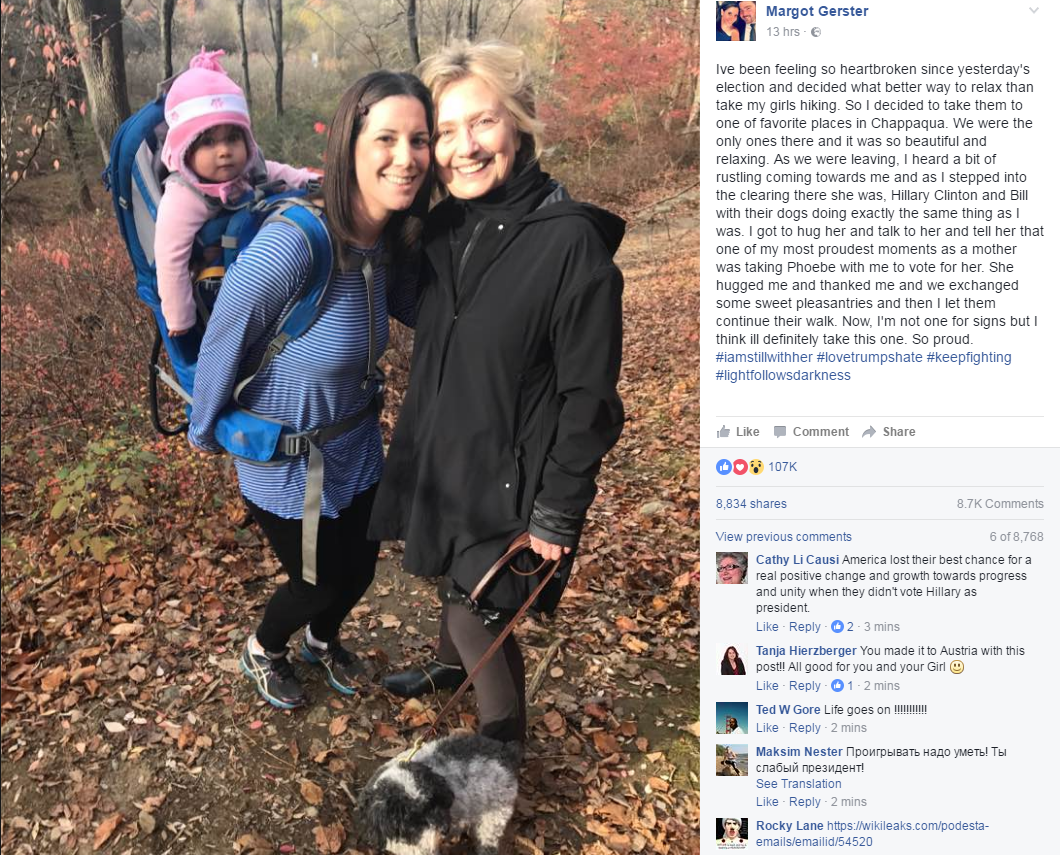
Task: Click the globe privacy icon beside 13 hrs
Action: coord(816,32)
